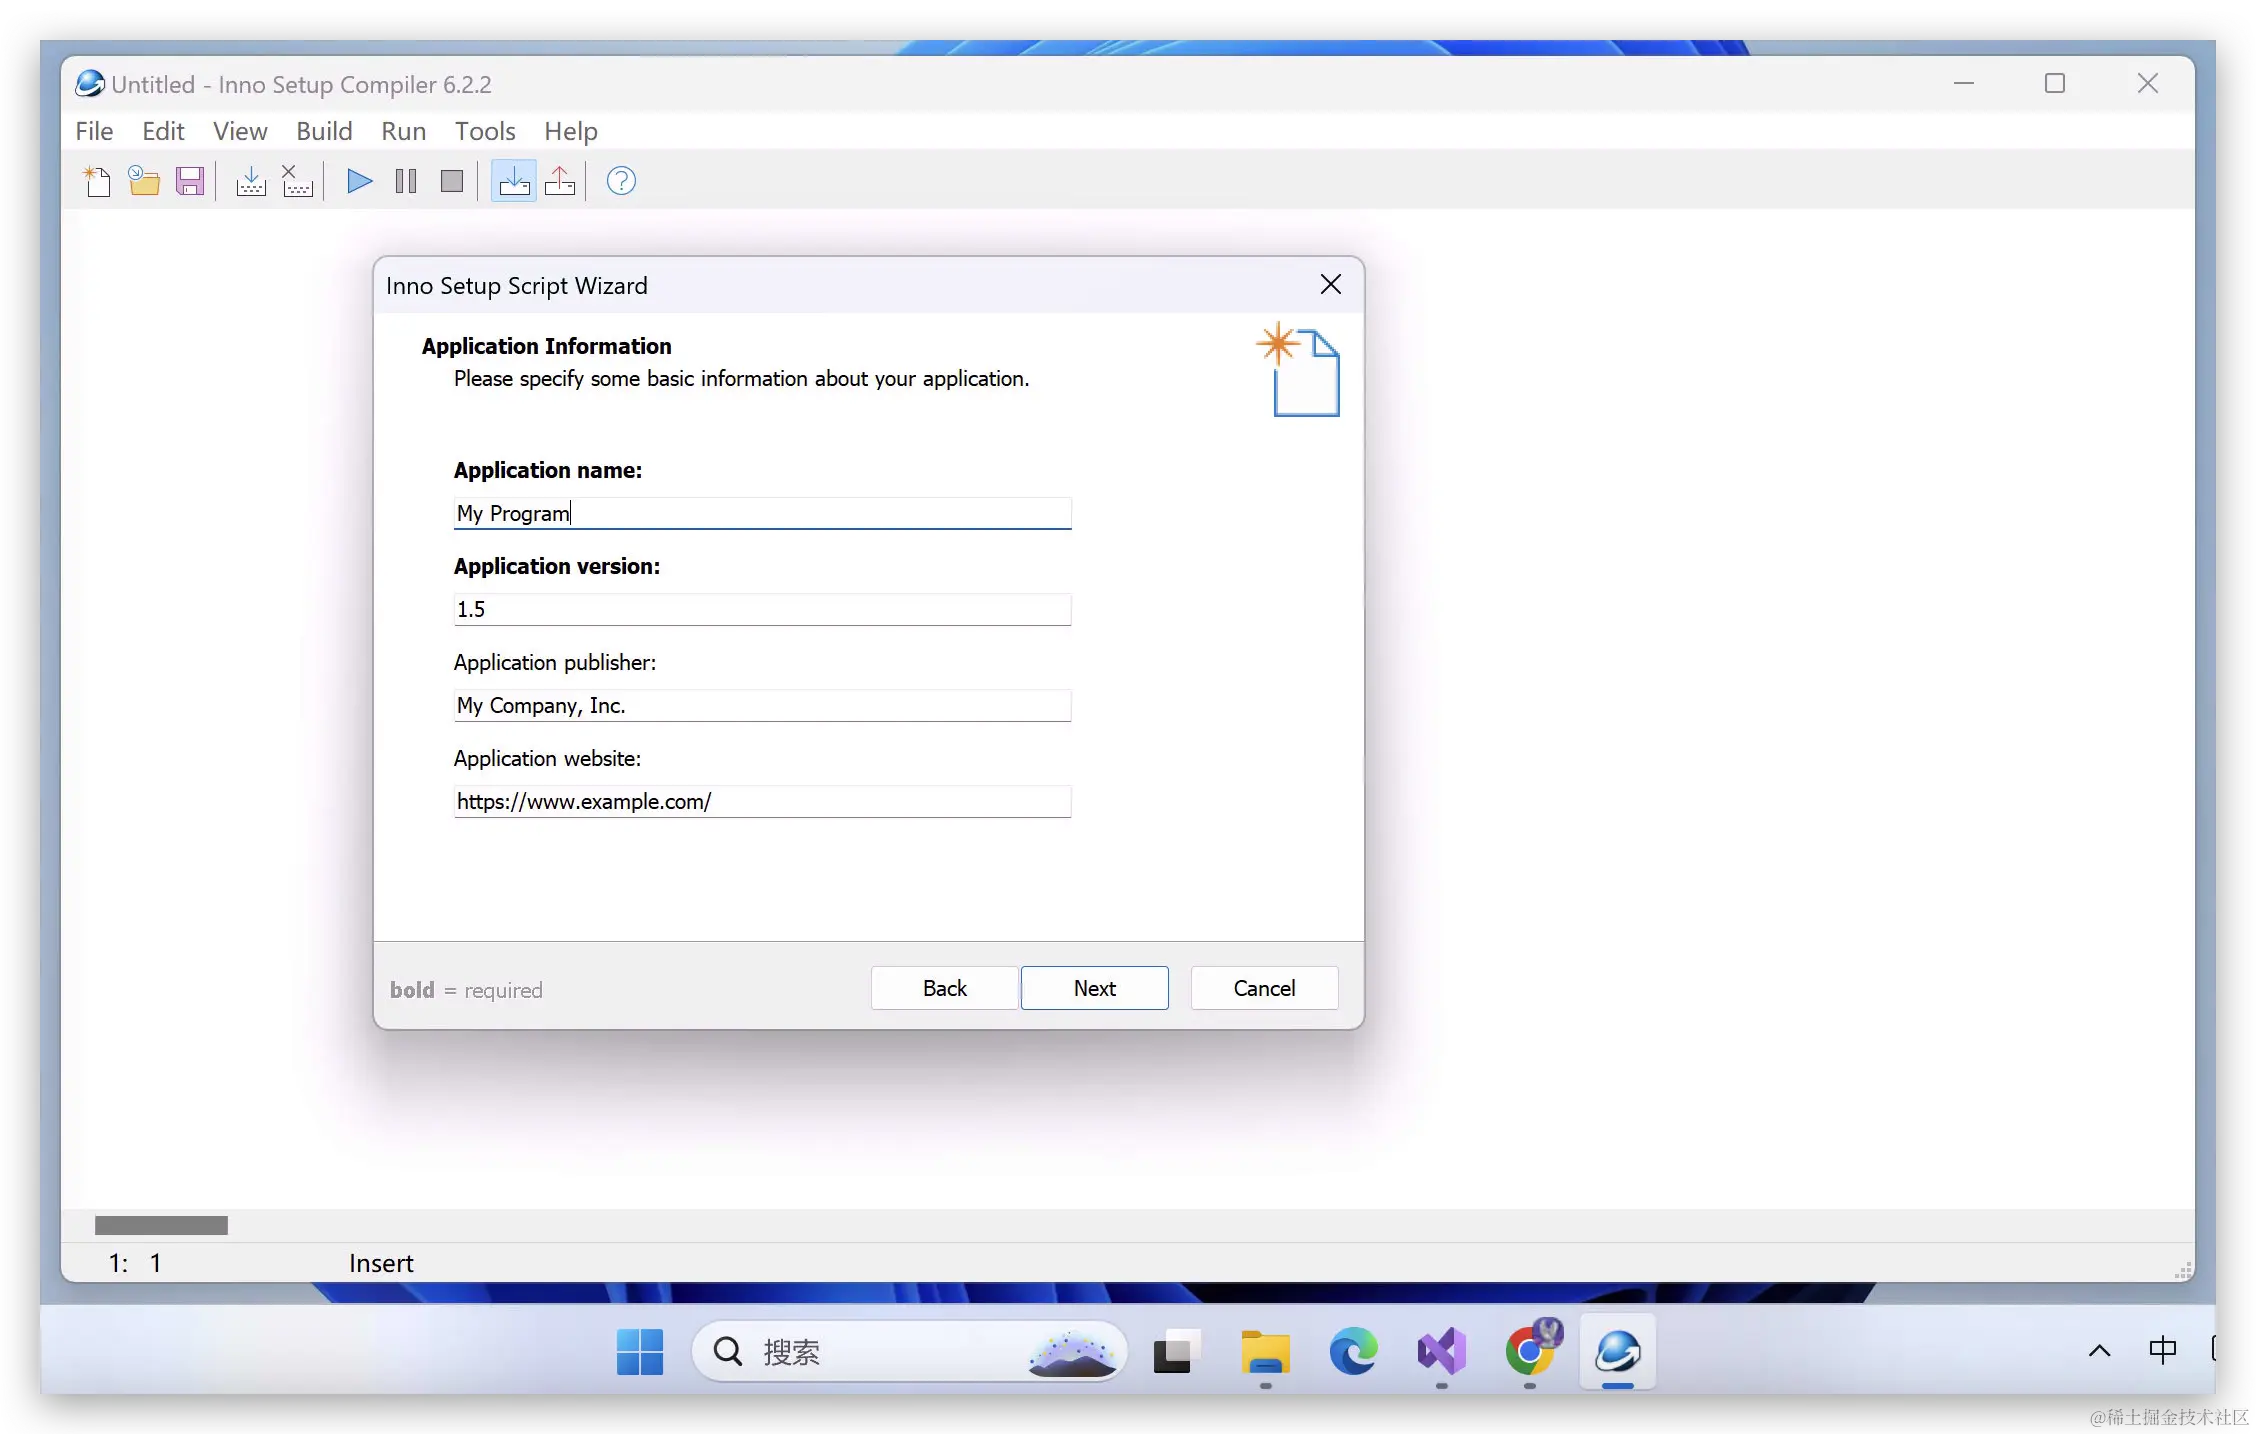Click the Application name input field

[x=762, y=513]
